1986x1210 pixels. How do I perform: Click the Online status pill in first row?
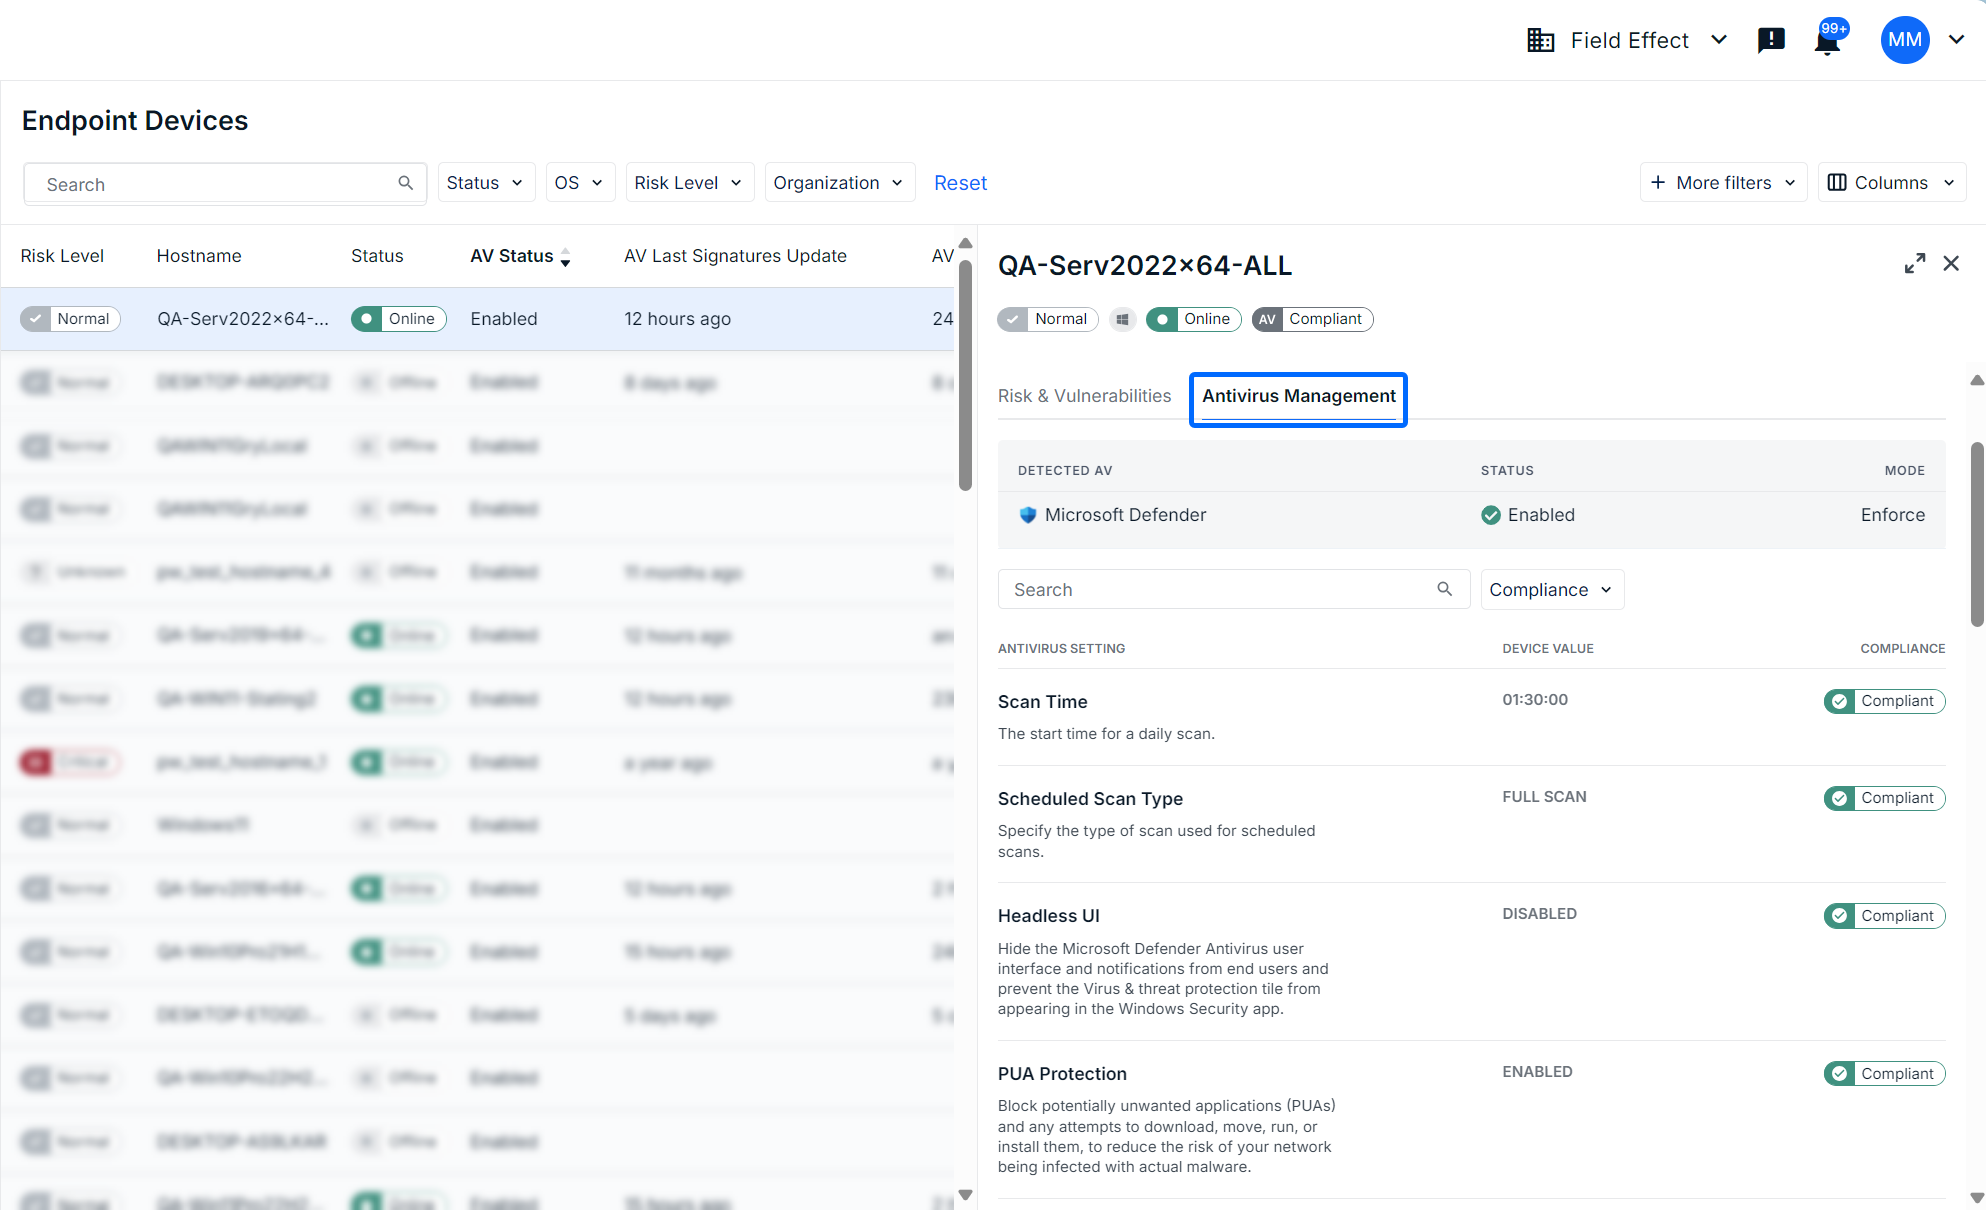(x=398, y=319)
